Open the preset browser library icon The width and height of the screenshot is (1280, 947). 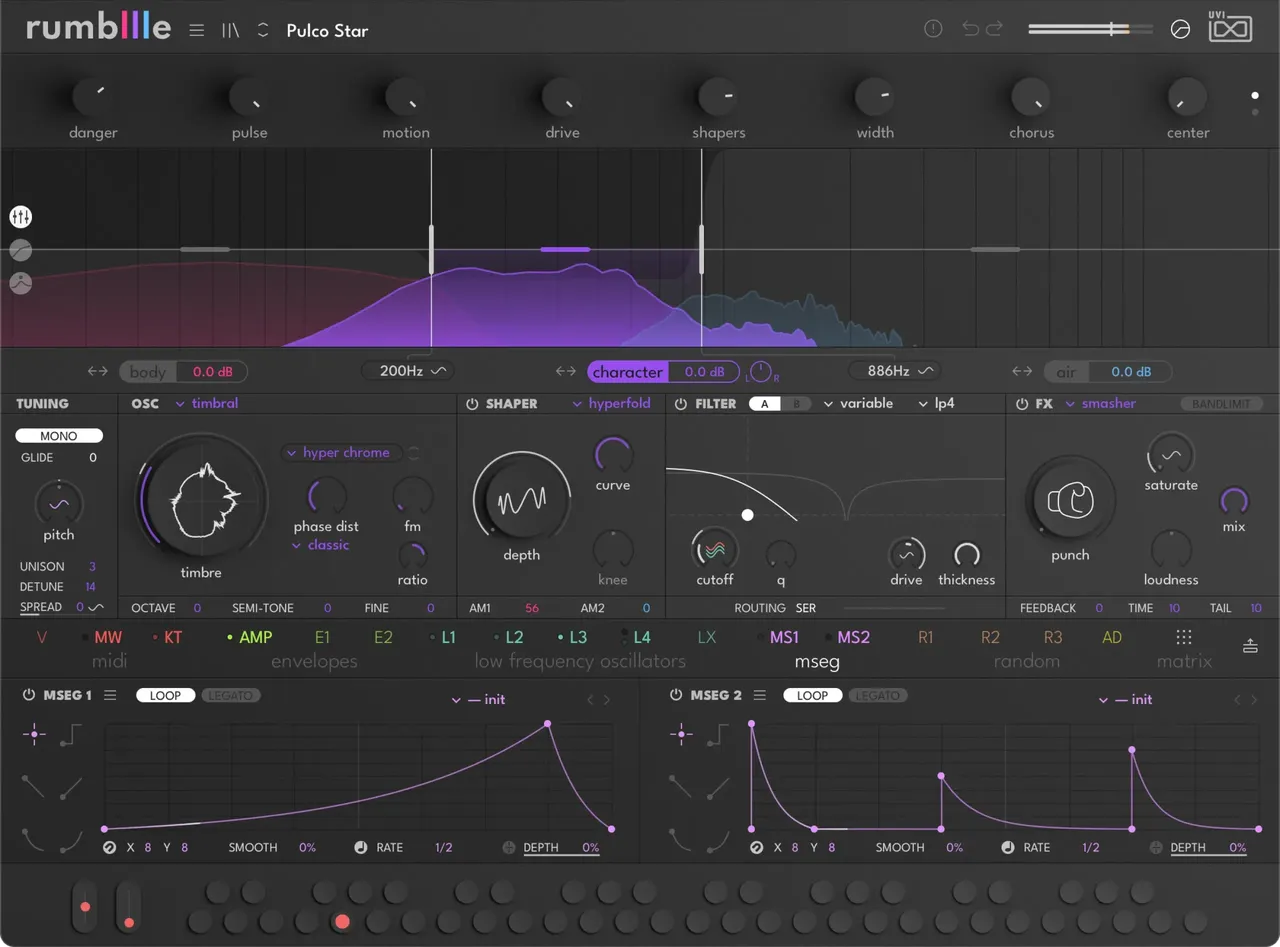[231, 30]
